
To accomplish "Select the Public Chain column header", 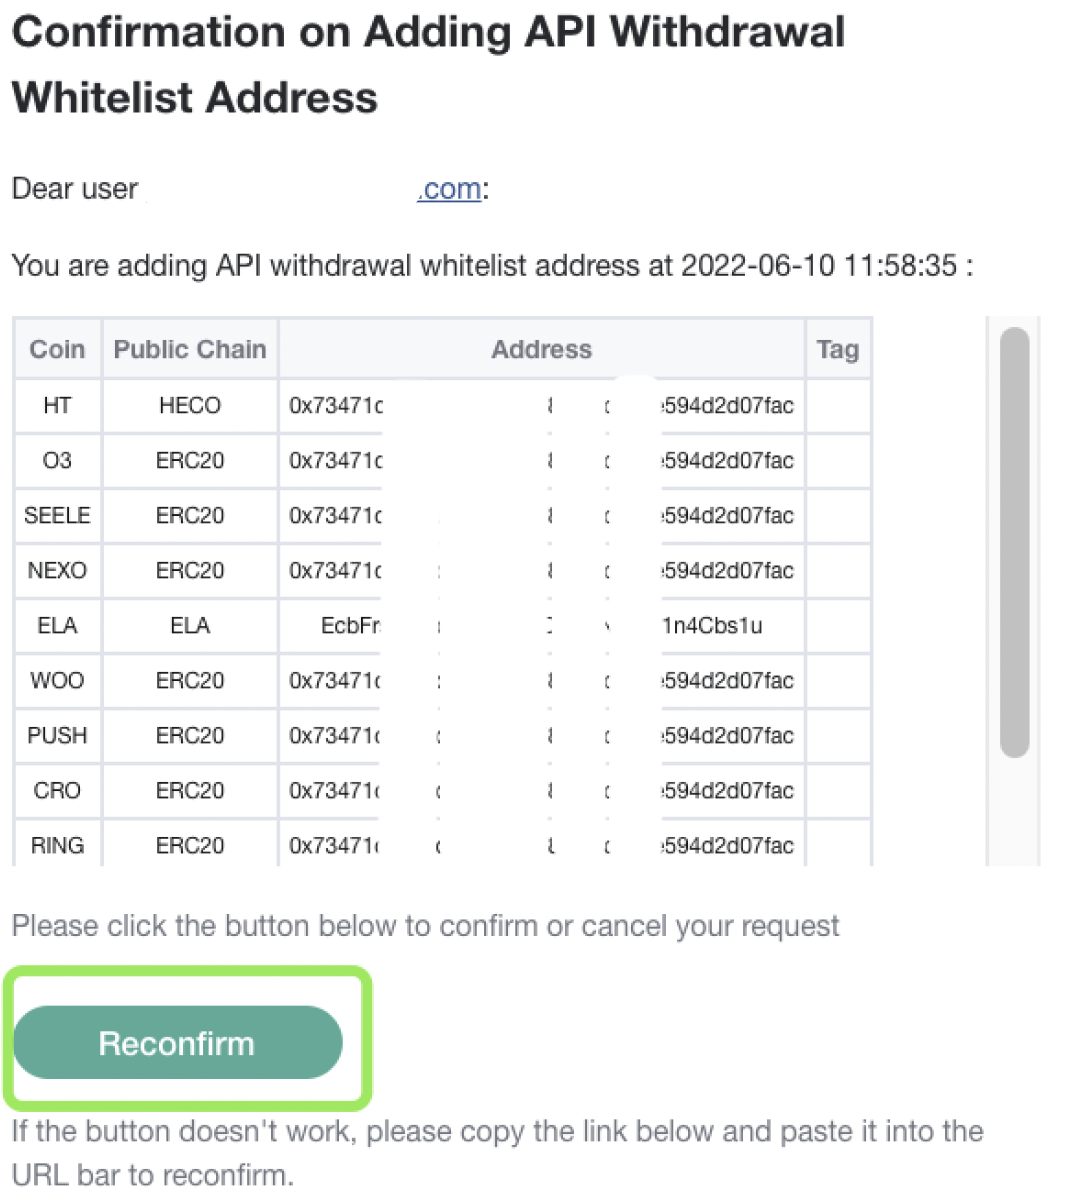I will tap(190, 349).
